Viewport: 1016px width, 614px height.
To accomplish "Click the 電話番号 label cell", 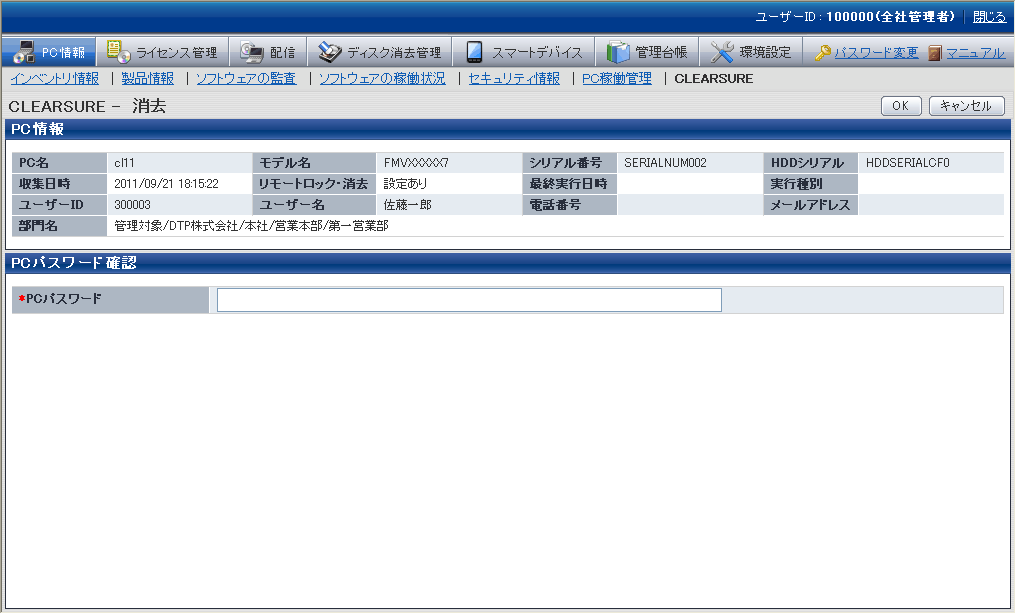I will pyautogui.click(x=570, y=205).
